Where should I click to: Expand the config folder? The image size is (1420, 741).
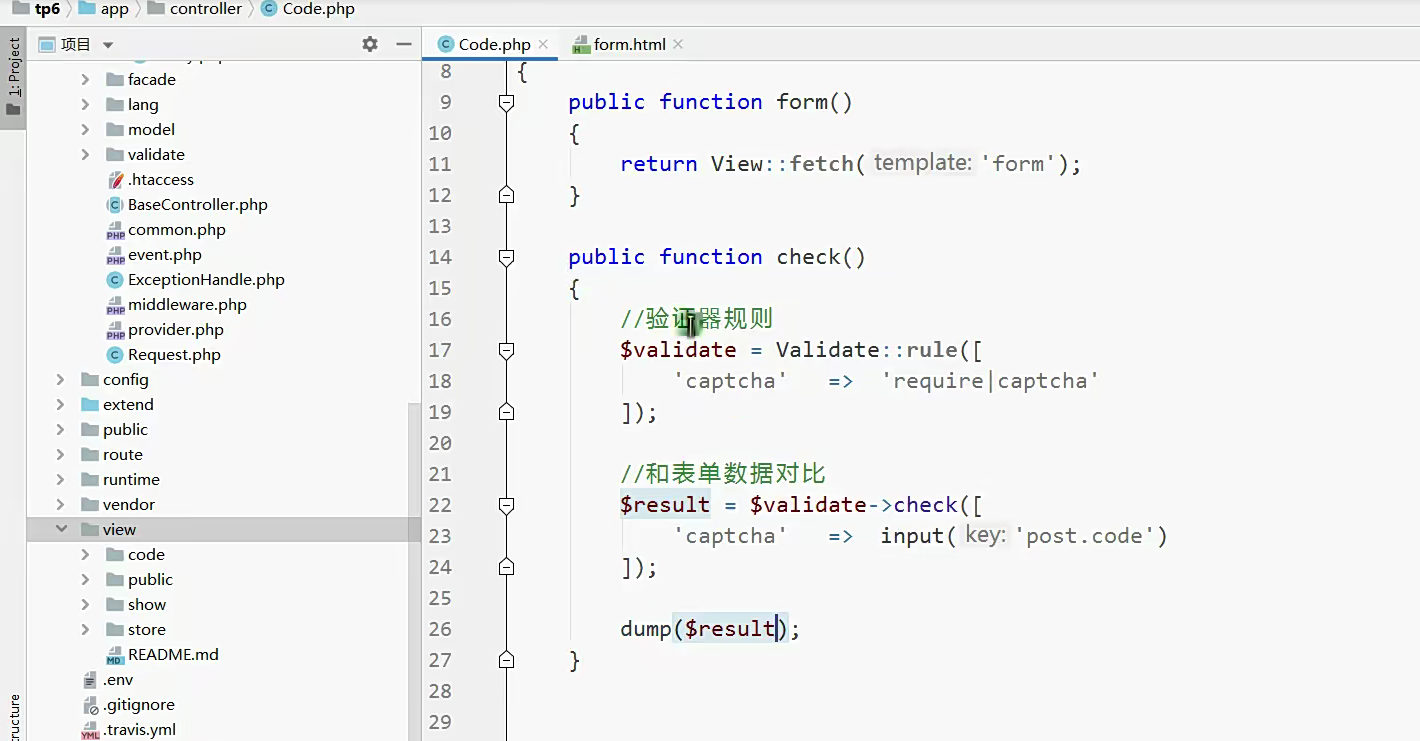coord(61,379)
